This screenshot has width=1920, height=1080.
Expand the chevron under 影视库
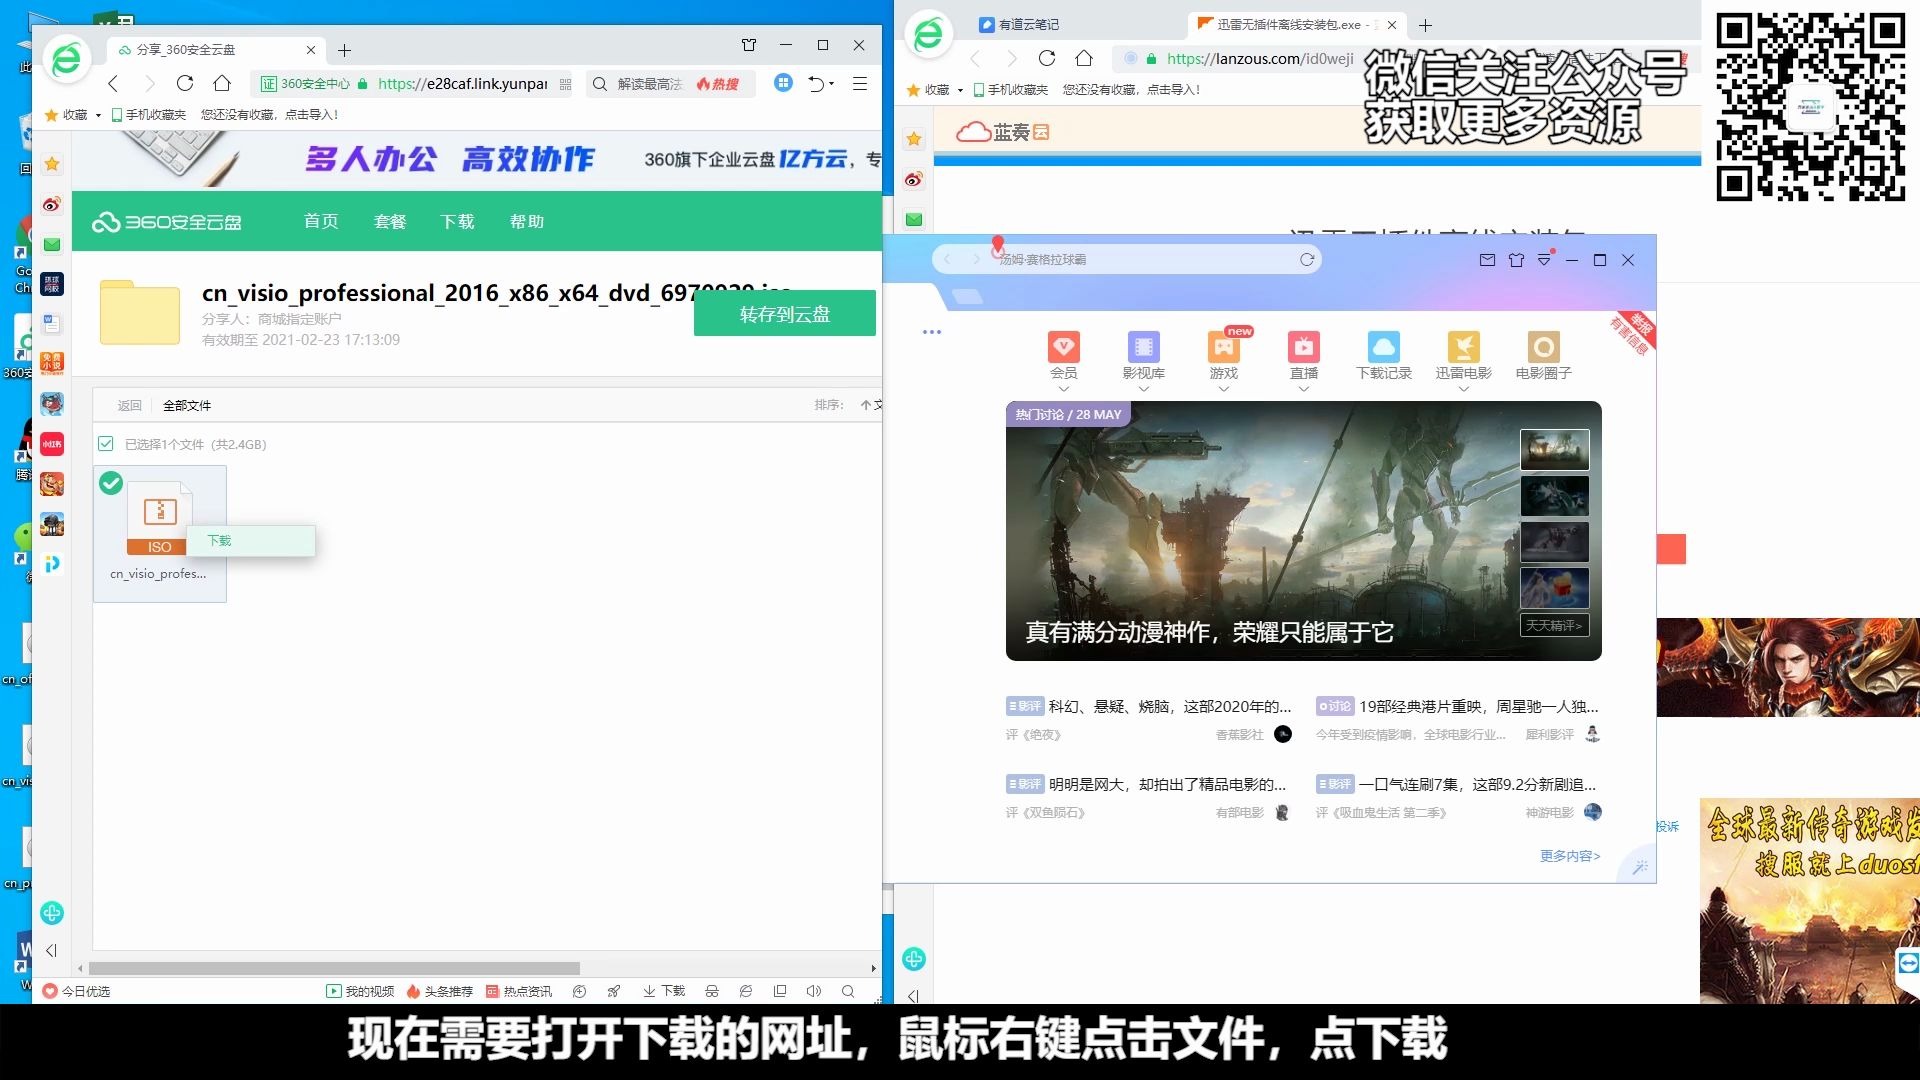click(x=1144, y=389)
